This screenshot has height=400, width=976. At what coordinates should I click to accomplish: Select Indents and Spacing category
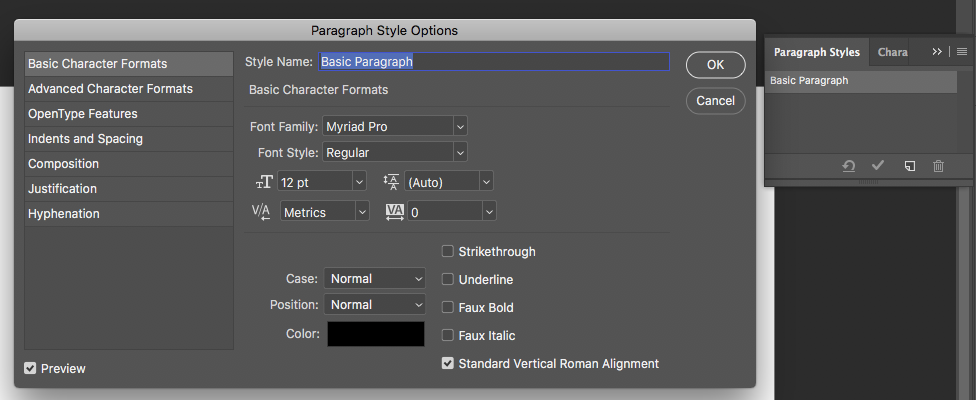85,139
